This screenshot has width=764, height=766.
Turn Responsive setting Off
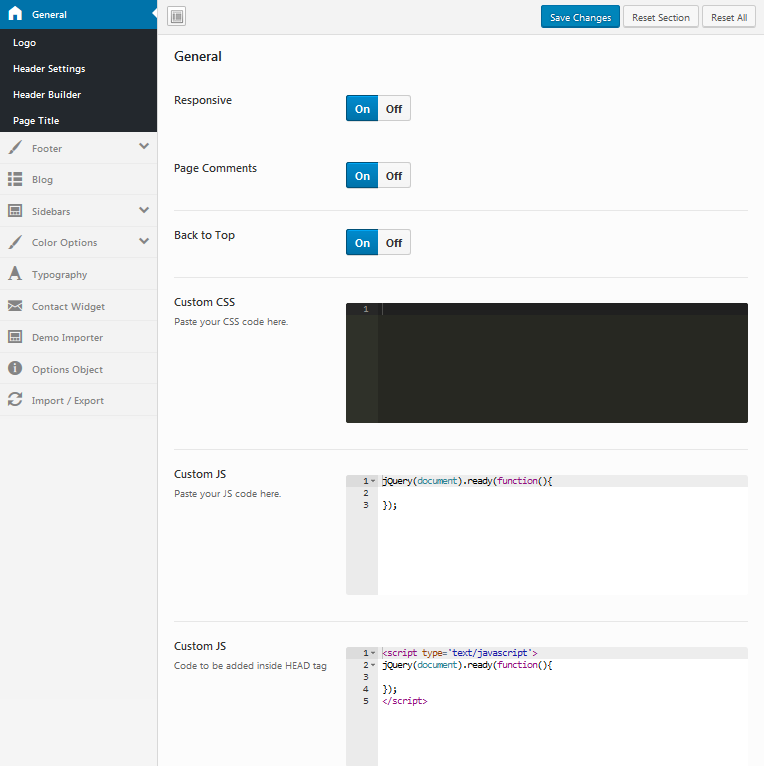click(394, 109)
